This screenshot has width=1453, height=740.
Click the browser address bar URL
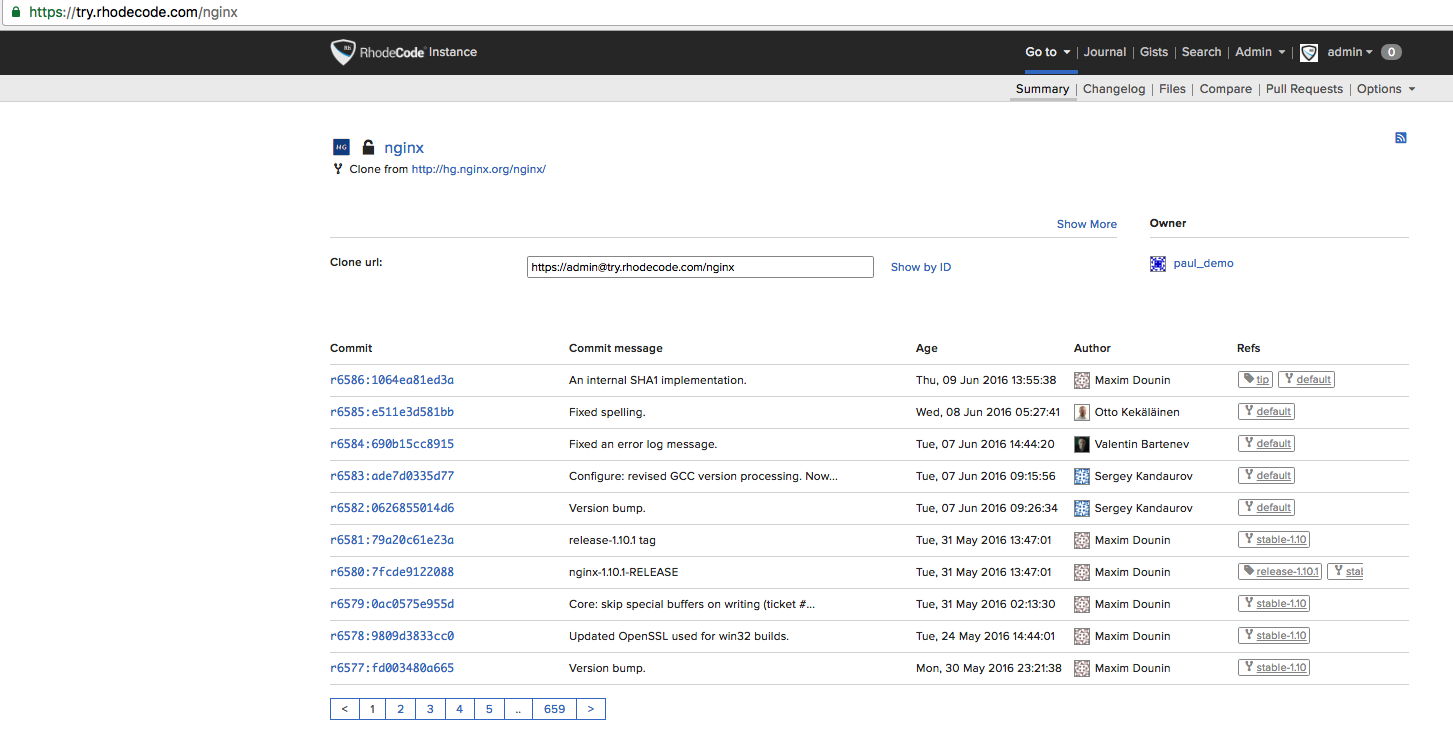[x=134, y=13]
